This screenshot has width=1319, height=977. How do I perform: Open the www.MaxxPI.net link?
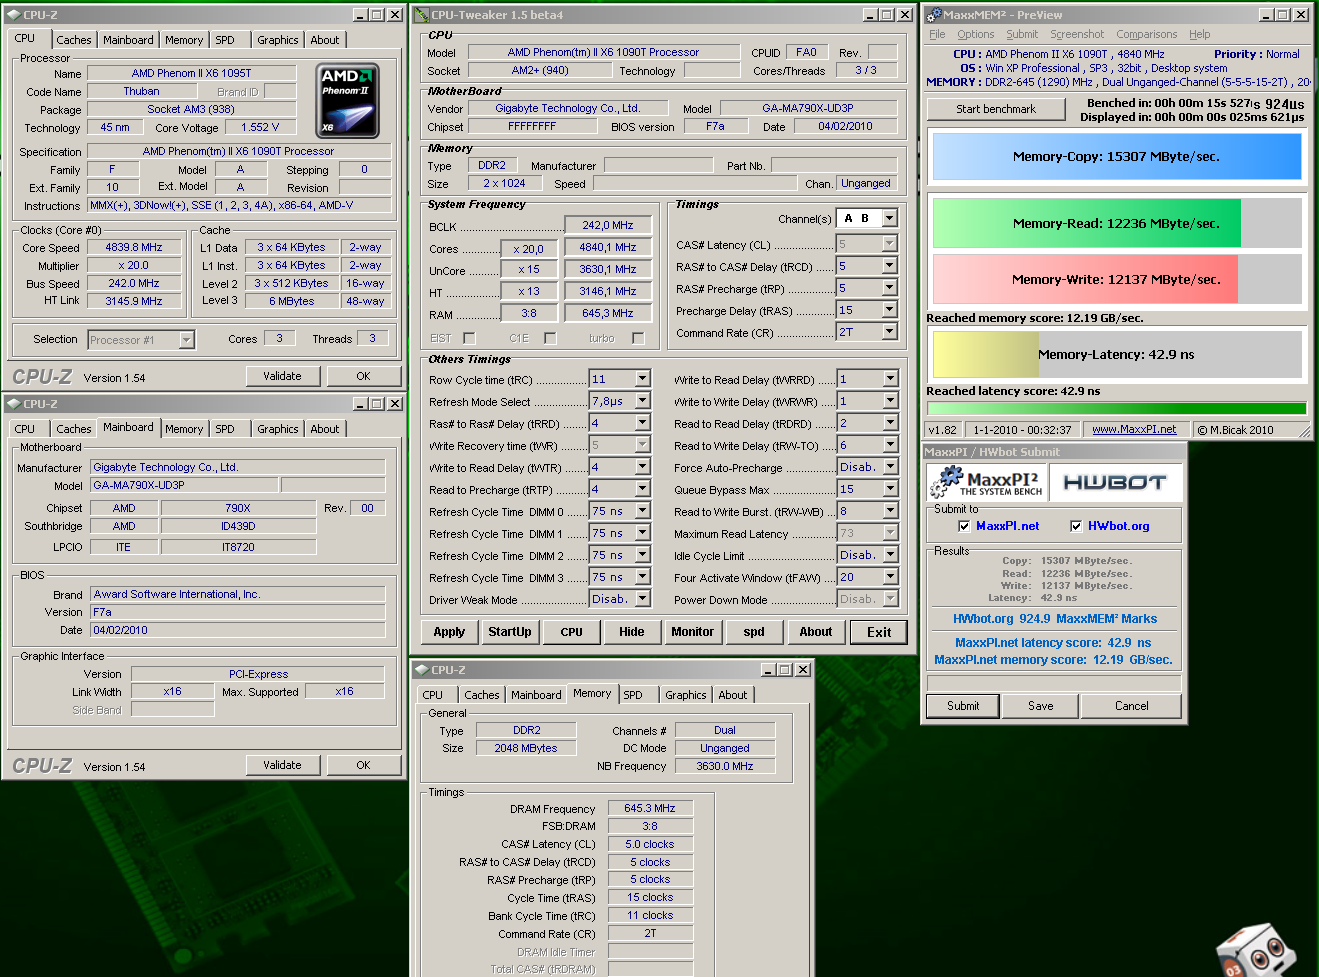1134,430
